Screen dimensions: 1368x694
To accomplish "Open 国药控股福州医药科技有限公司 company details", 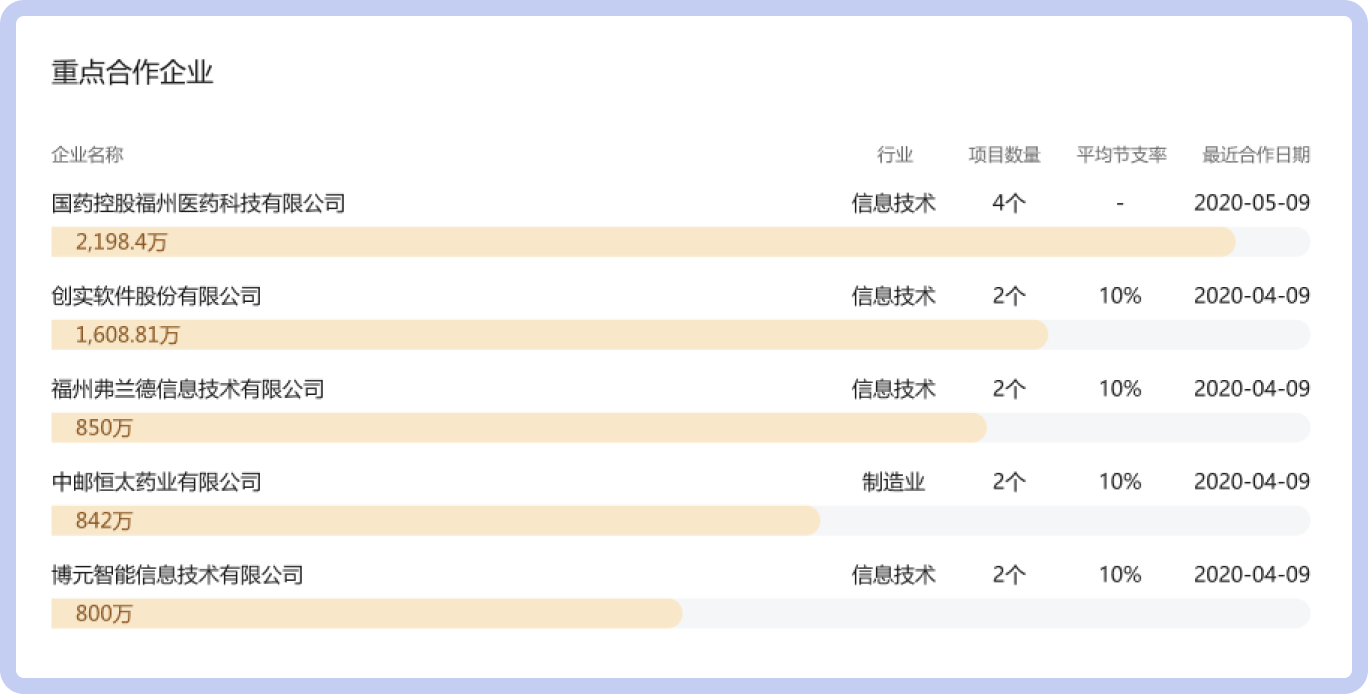I will [197, 203].
